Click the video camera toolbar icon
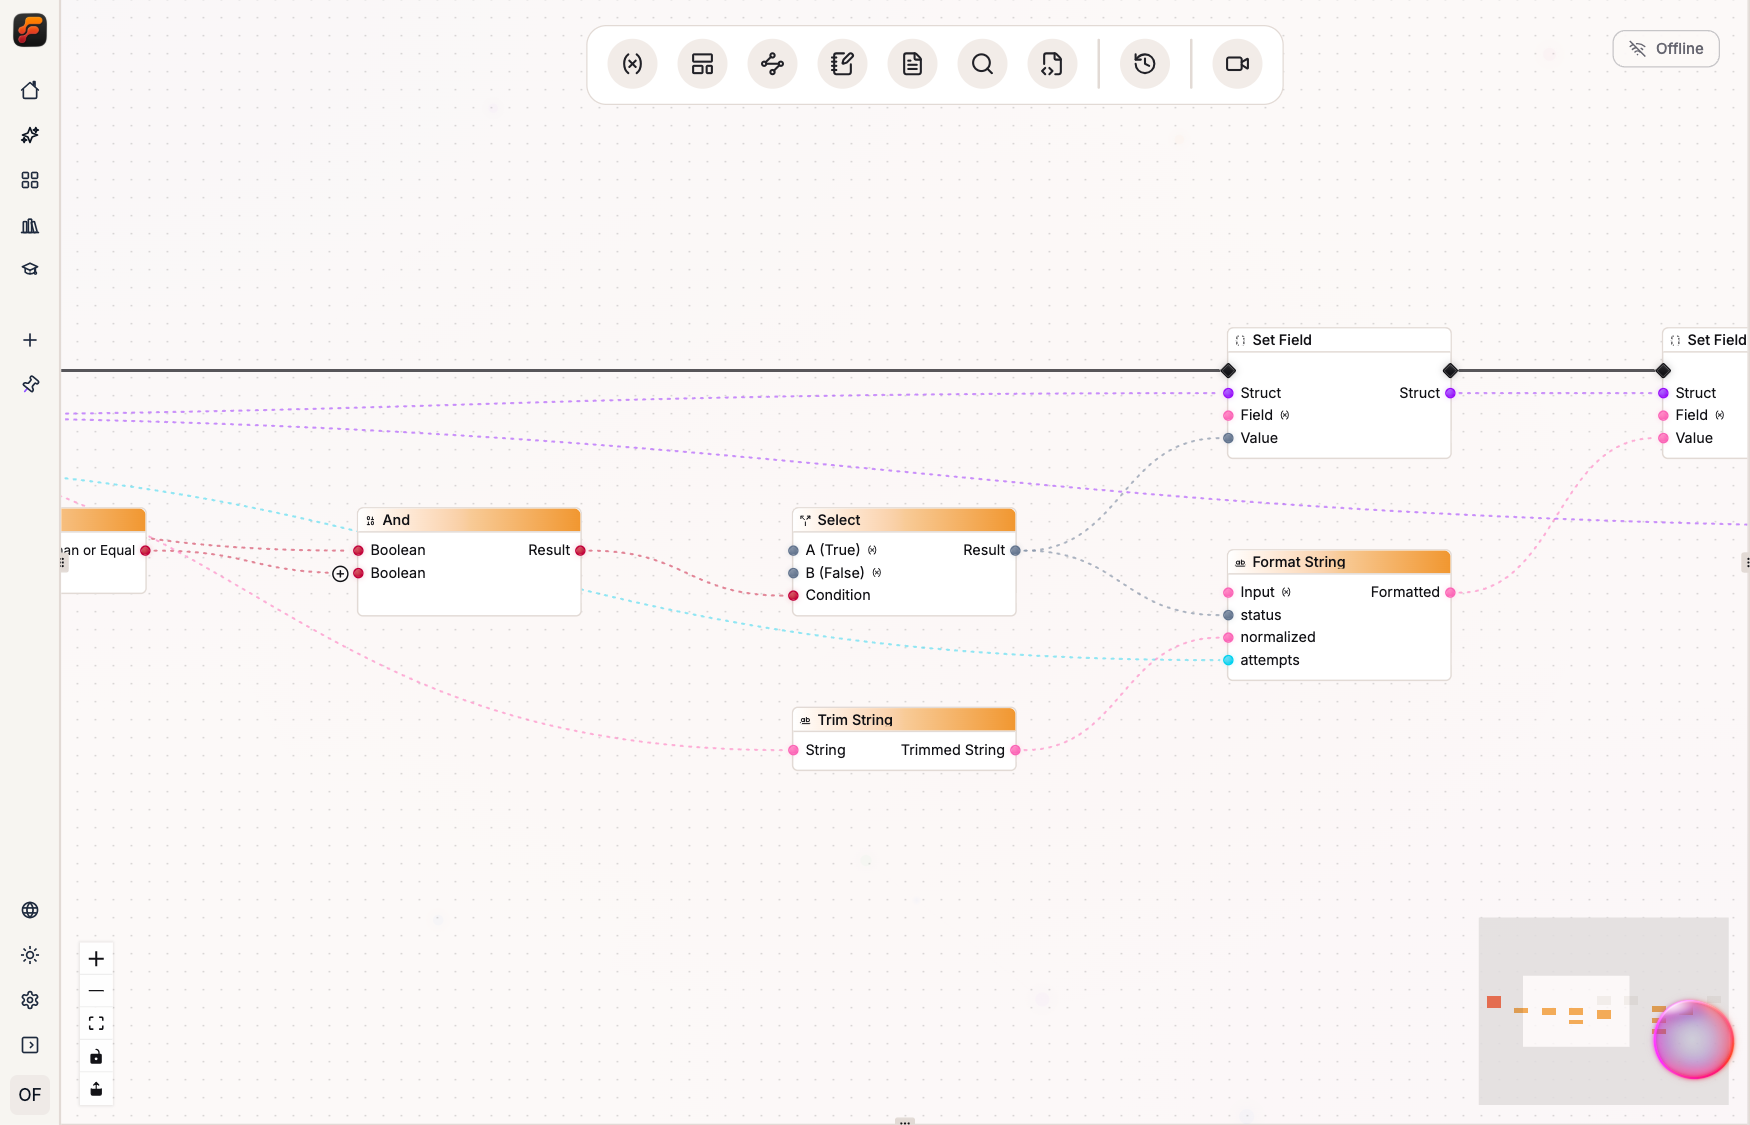Screen dimensions: 1750x1125 point(1237,64)
